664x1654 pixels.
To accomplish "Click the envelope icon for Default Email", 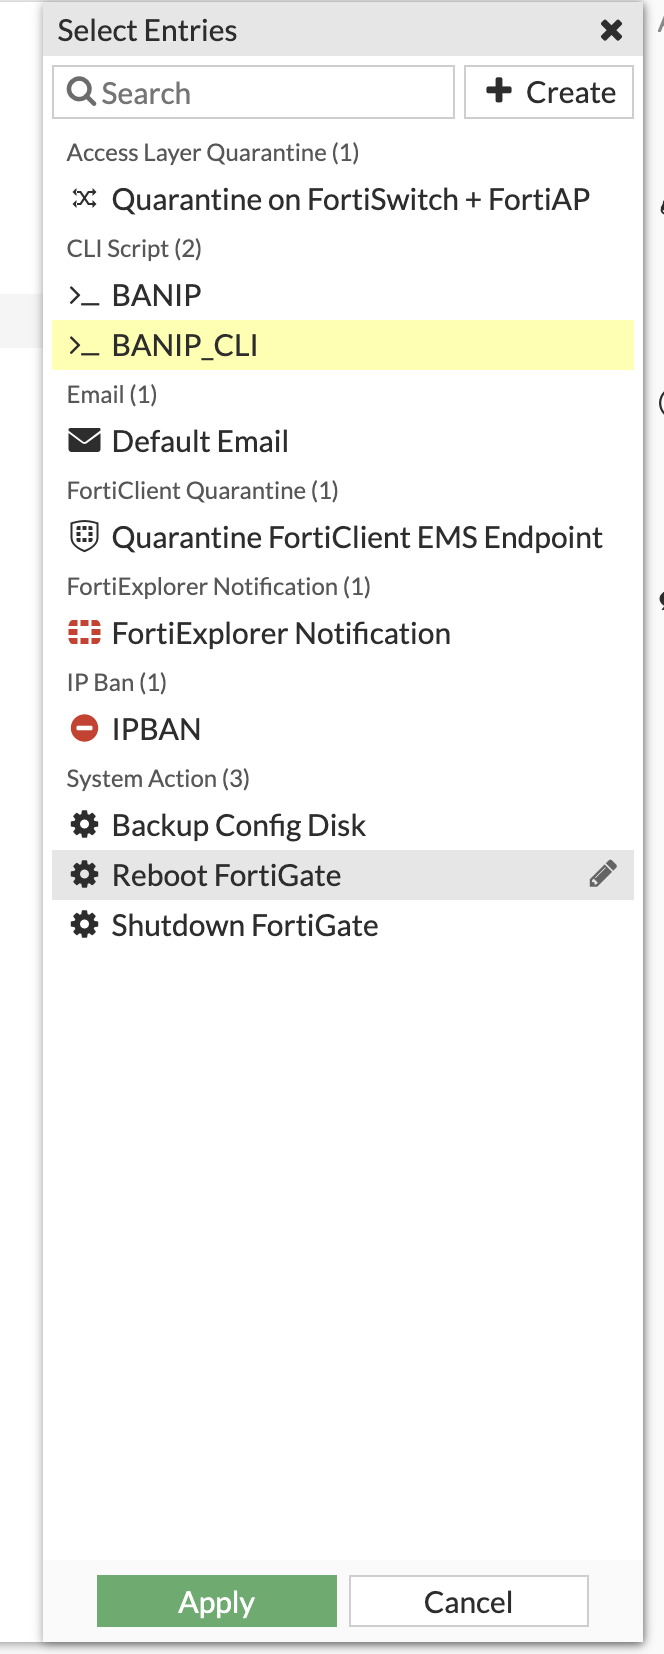I will tap(84, 440).
